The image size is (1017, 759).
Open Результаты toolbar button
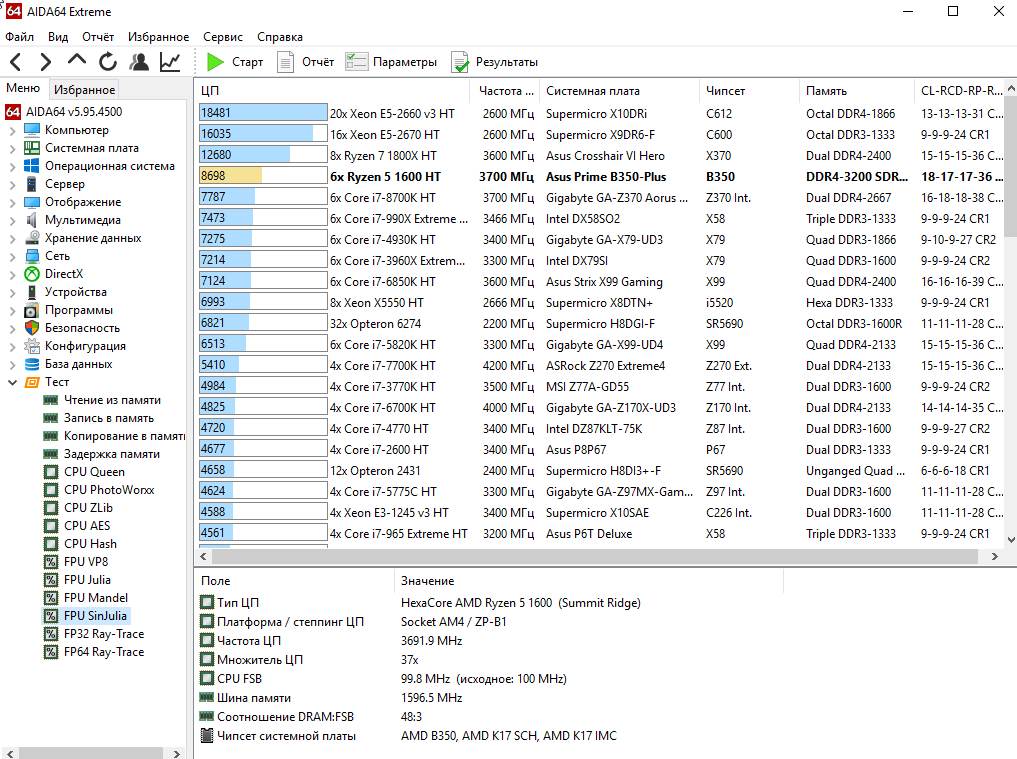click(x=495, y=62)
